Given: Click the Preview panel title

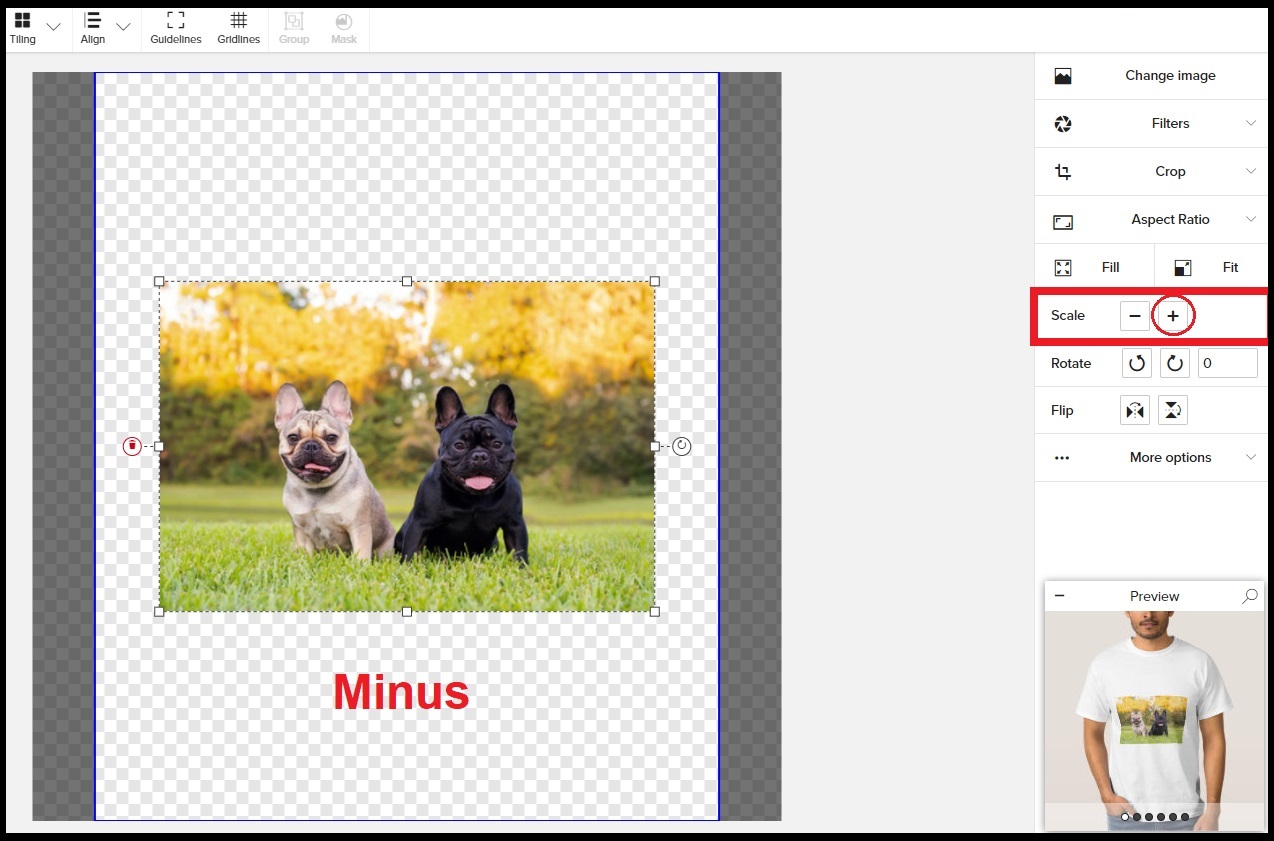Looking at the screenshot, I should point(1155,596).
